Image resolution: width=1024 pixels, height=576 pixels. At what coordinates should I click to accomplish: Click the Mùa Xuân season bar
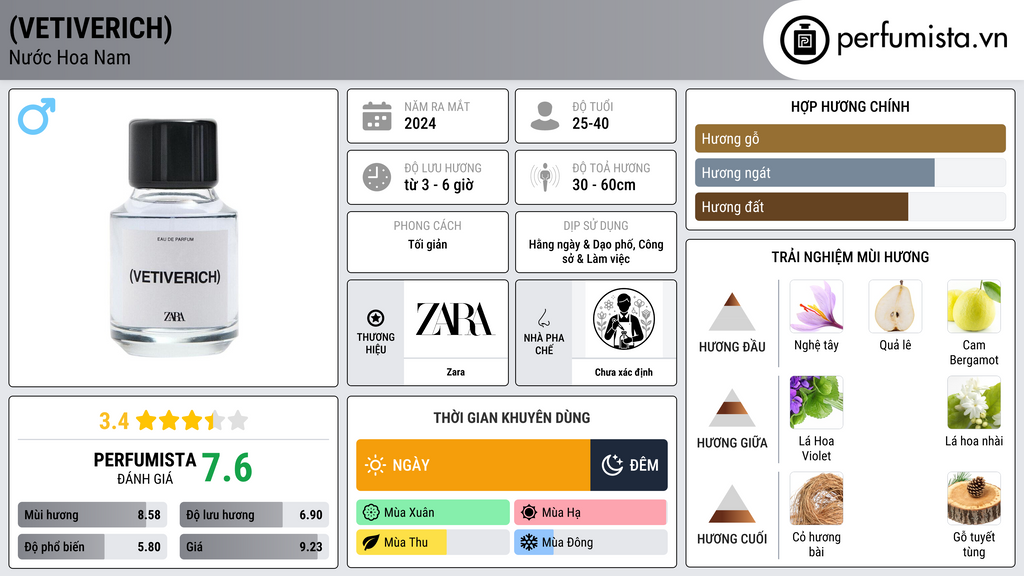[x=433, y=513]
